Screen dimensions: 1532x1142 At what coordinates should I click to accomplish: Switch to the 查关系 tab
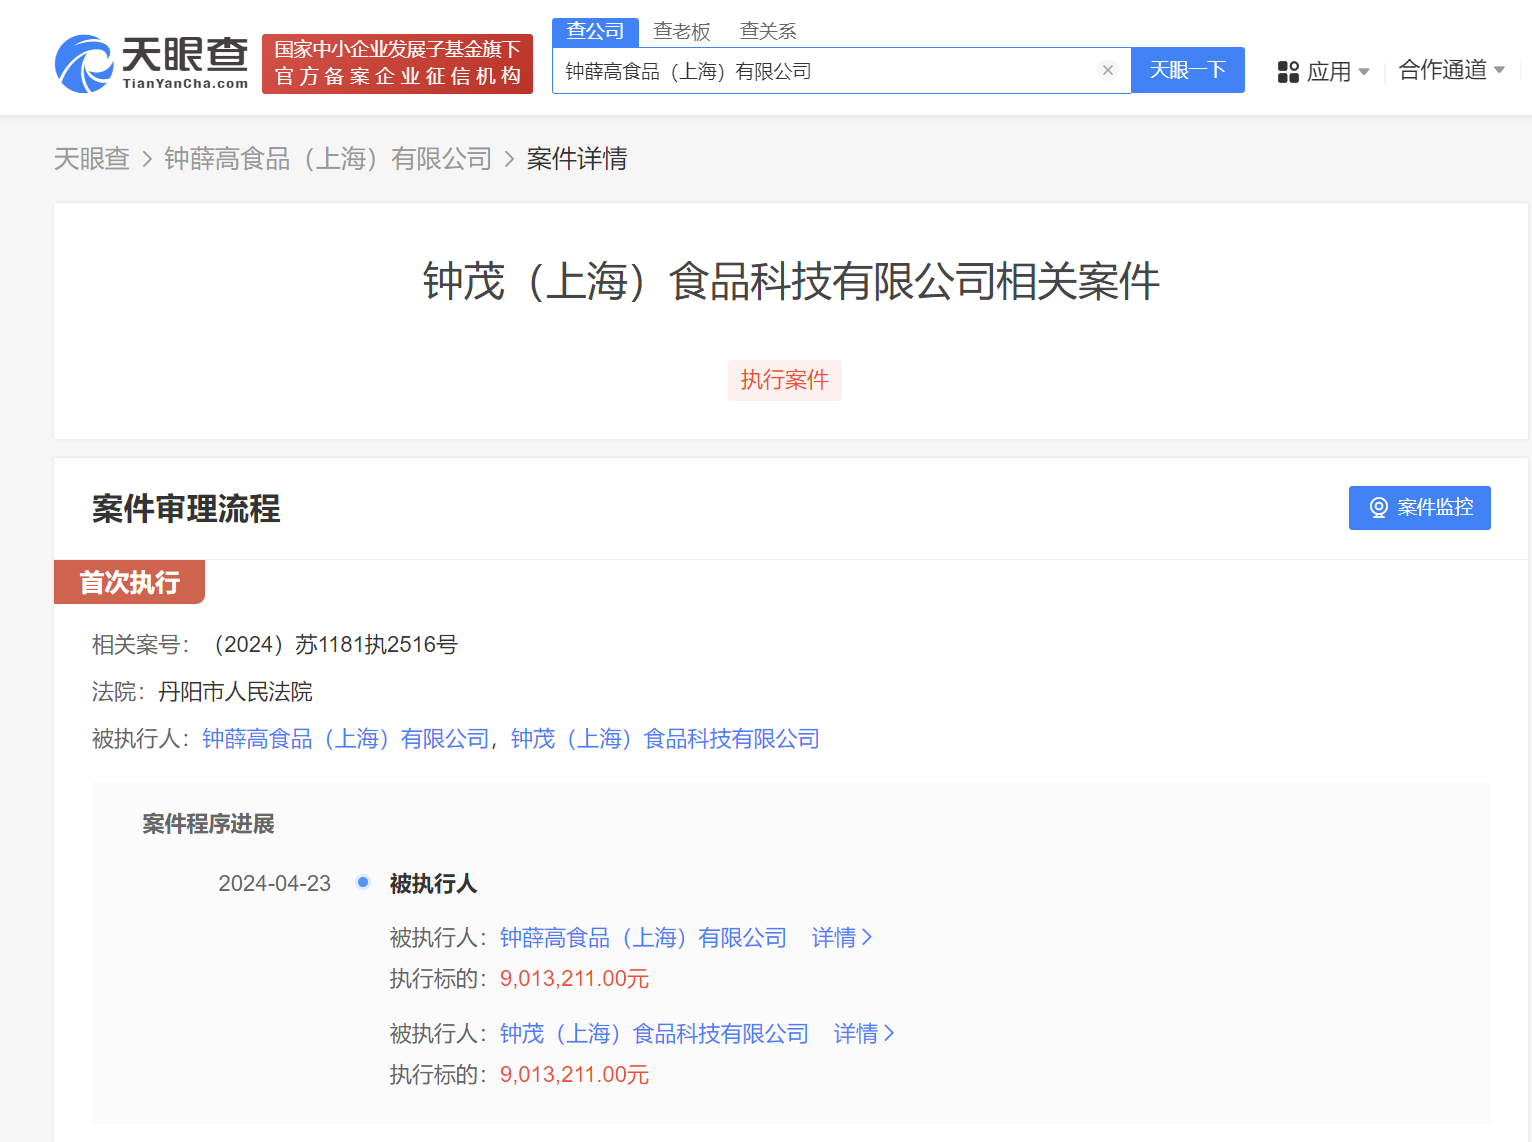click(x=768, y=32)
